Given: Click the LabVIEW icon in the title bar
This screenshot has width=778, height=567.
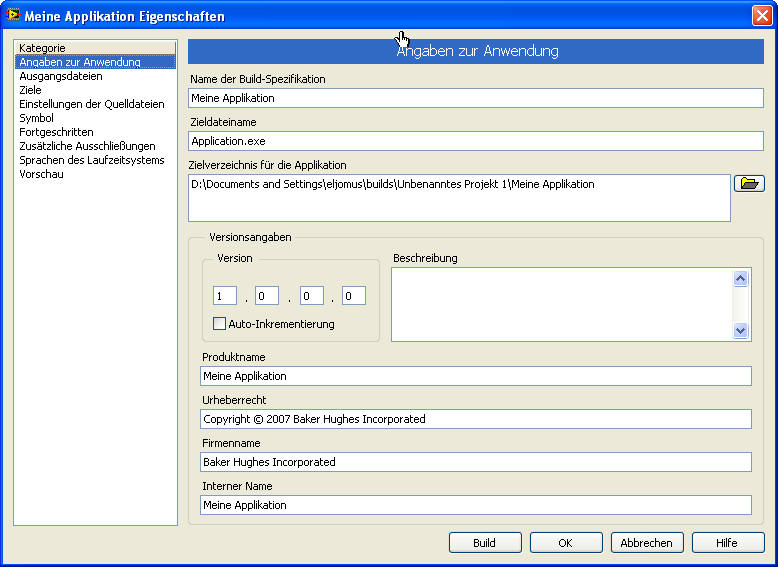Looking at the screenshot, I should (13, 15).
